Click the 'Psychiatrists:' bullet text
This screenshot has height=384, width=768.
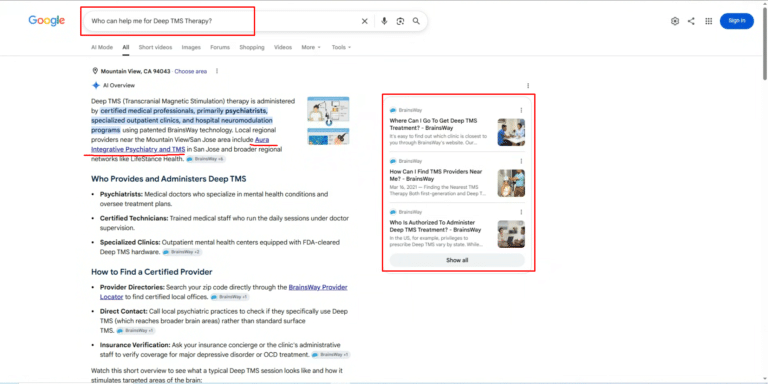pyautogui.click(x=121, y=194)
